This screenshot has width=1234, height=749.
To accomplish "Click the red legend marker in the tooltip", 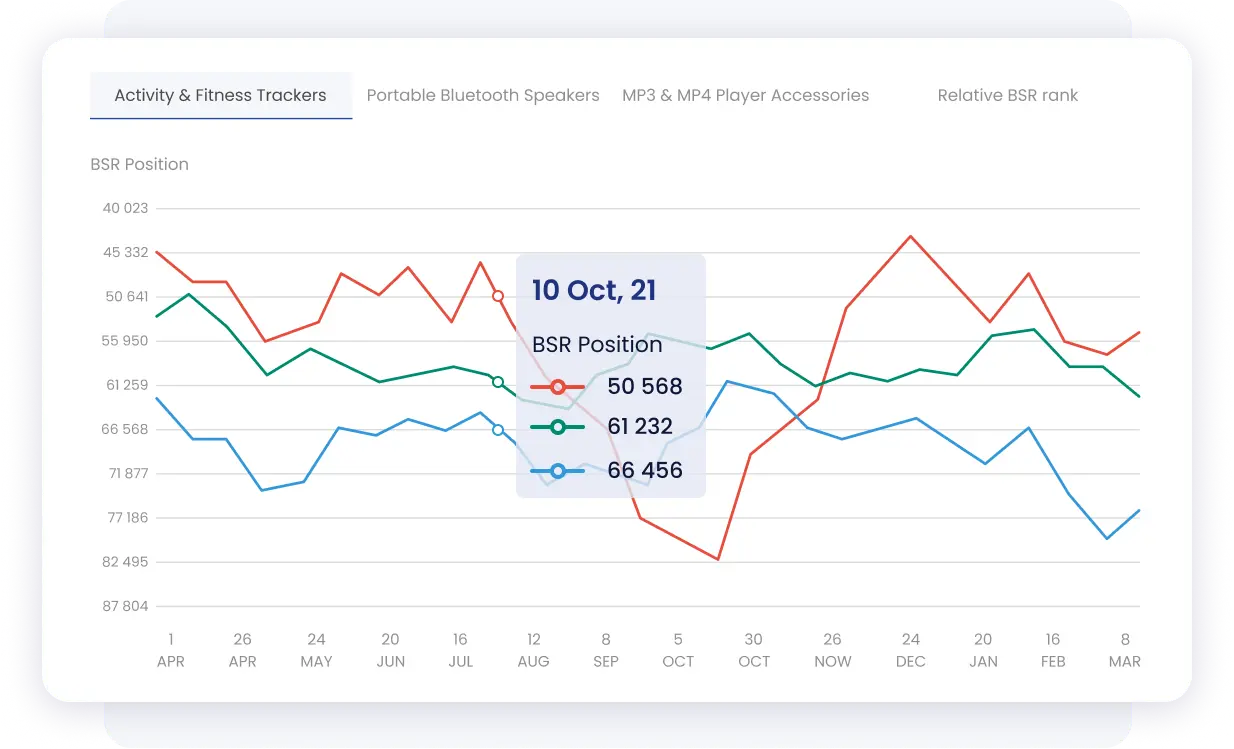I will (558, 387).
